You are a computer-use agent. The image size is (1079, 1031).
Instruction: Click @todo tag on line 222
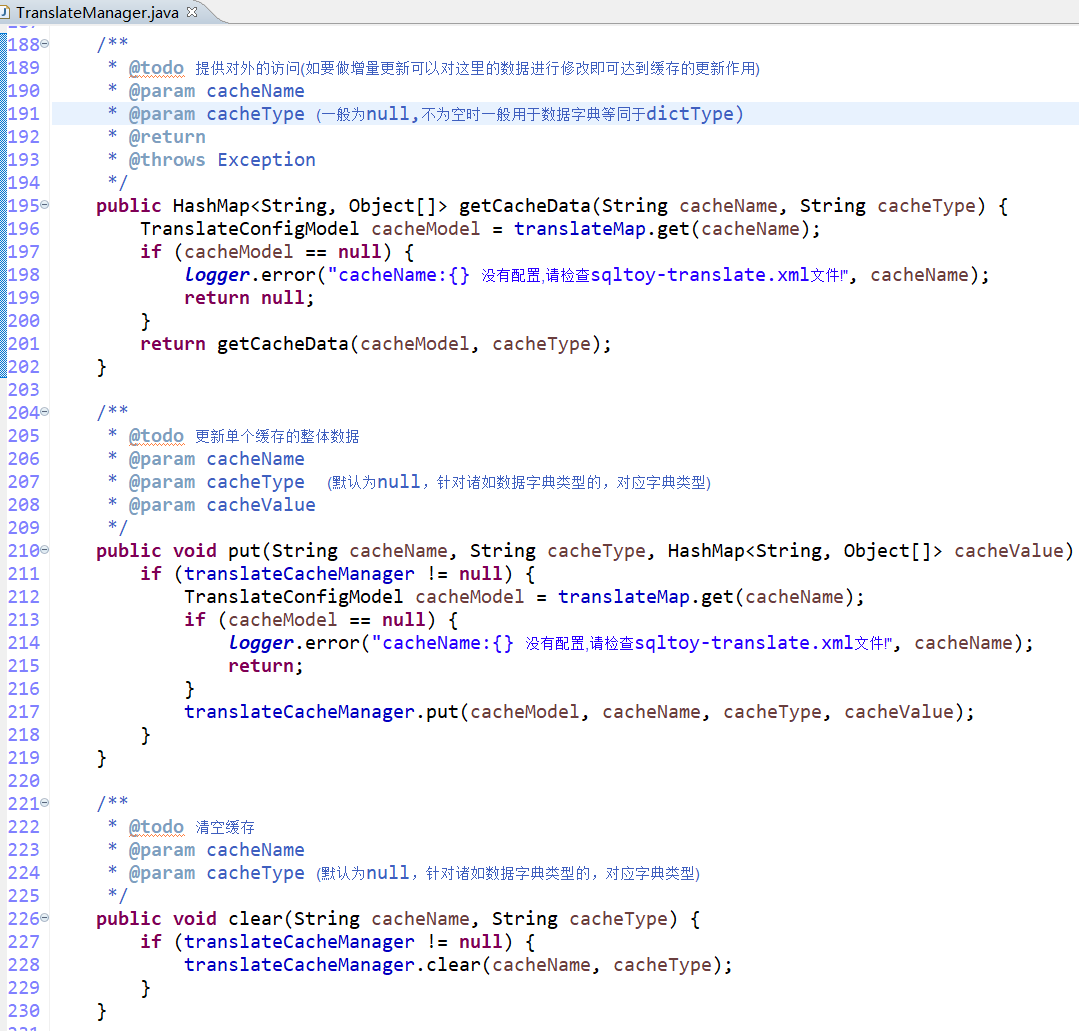click(156, 827)
